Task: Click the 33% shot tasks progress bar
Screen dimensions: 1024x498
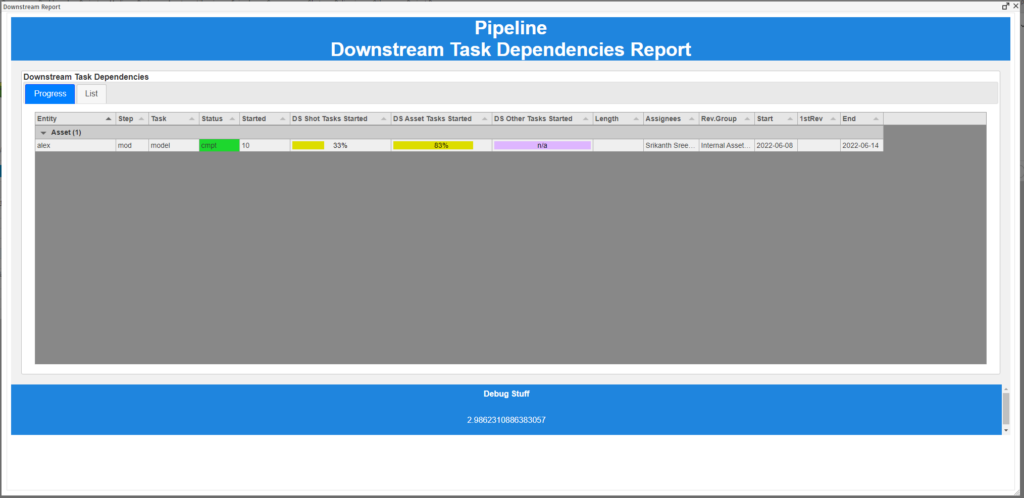Action: 340,145
